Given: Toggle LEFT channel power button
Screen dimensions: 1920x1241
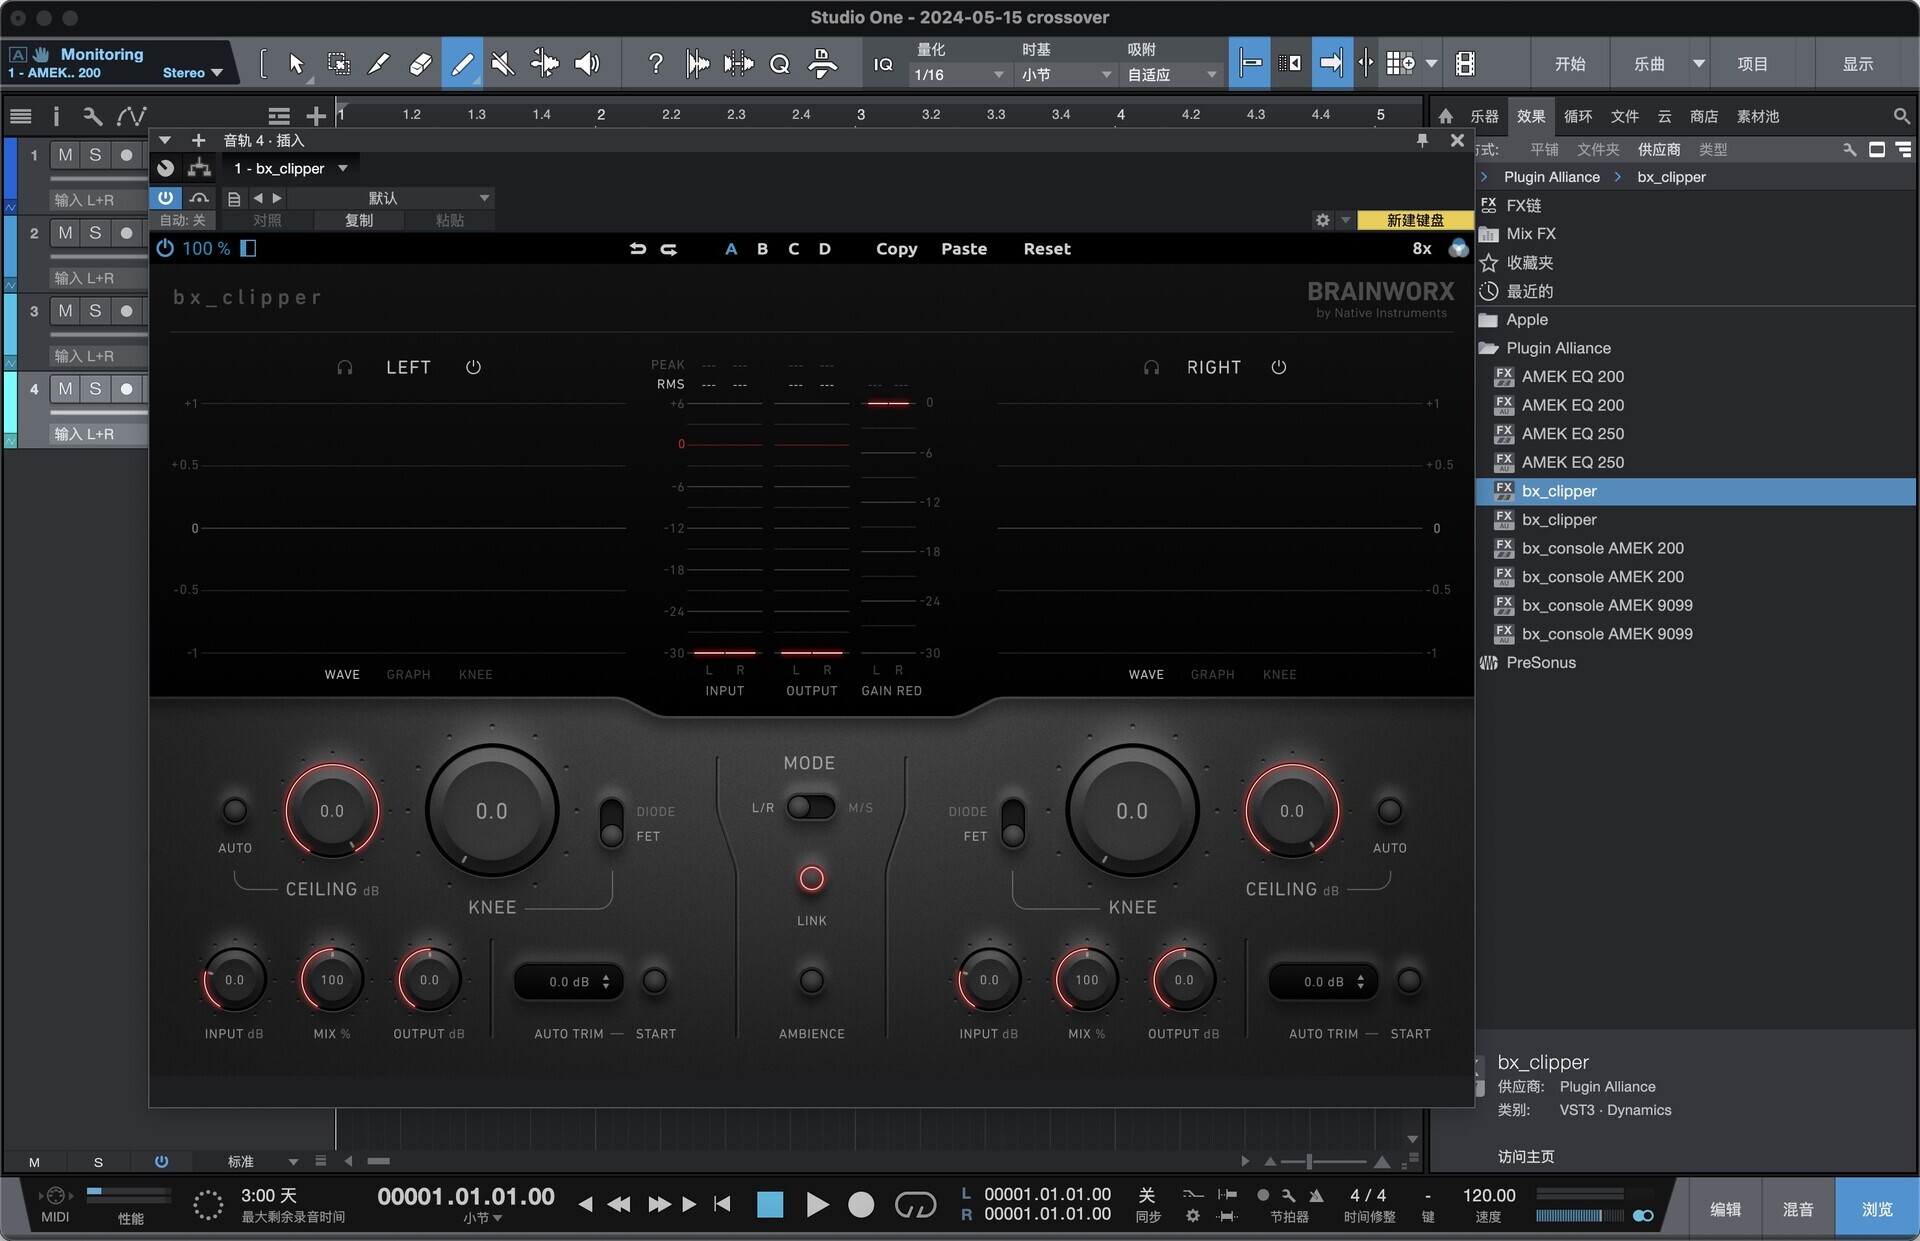Looking at the screenshot, I should [473, 367].
